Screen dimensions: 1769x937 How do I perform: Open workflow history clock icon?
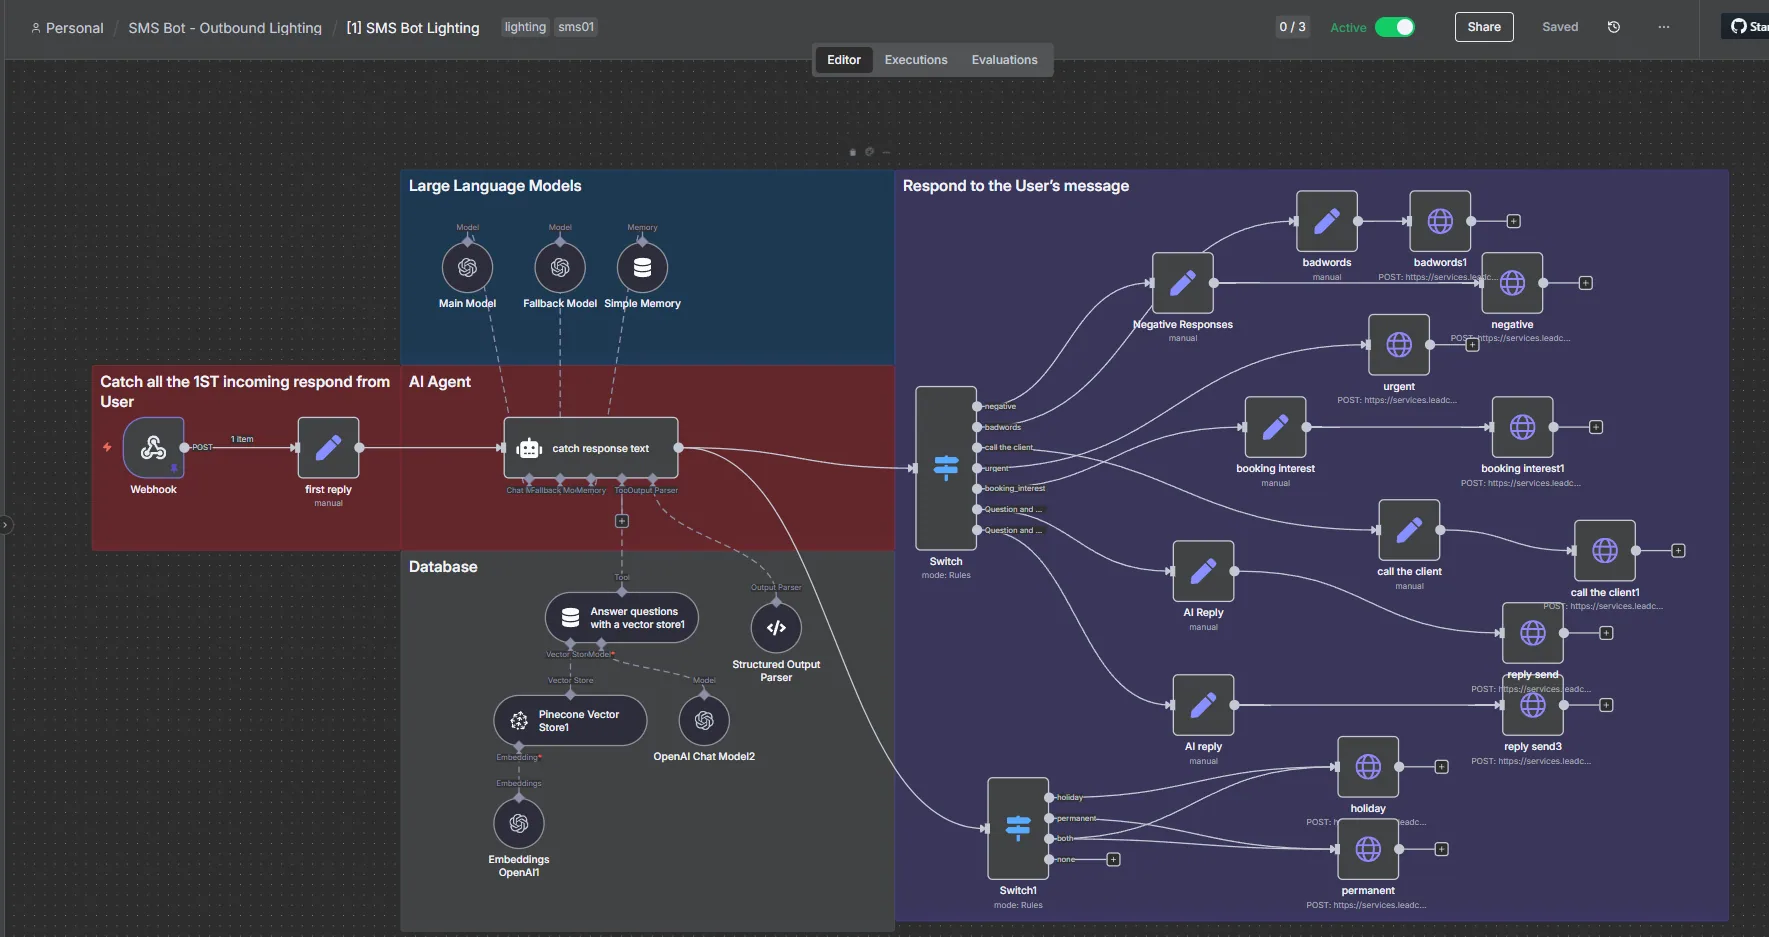click(1614, 27)
